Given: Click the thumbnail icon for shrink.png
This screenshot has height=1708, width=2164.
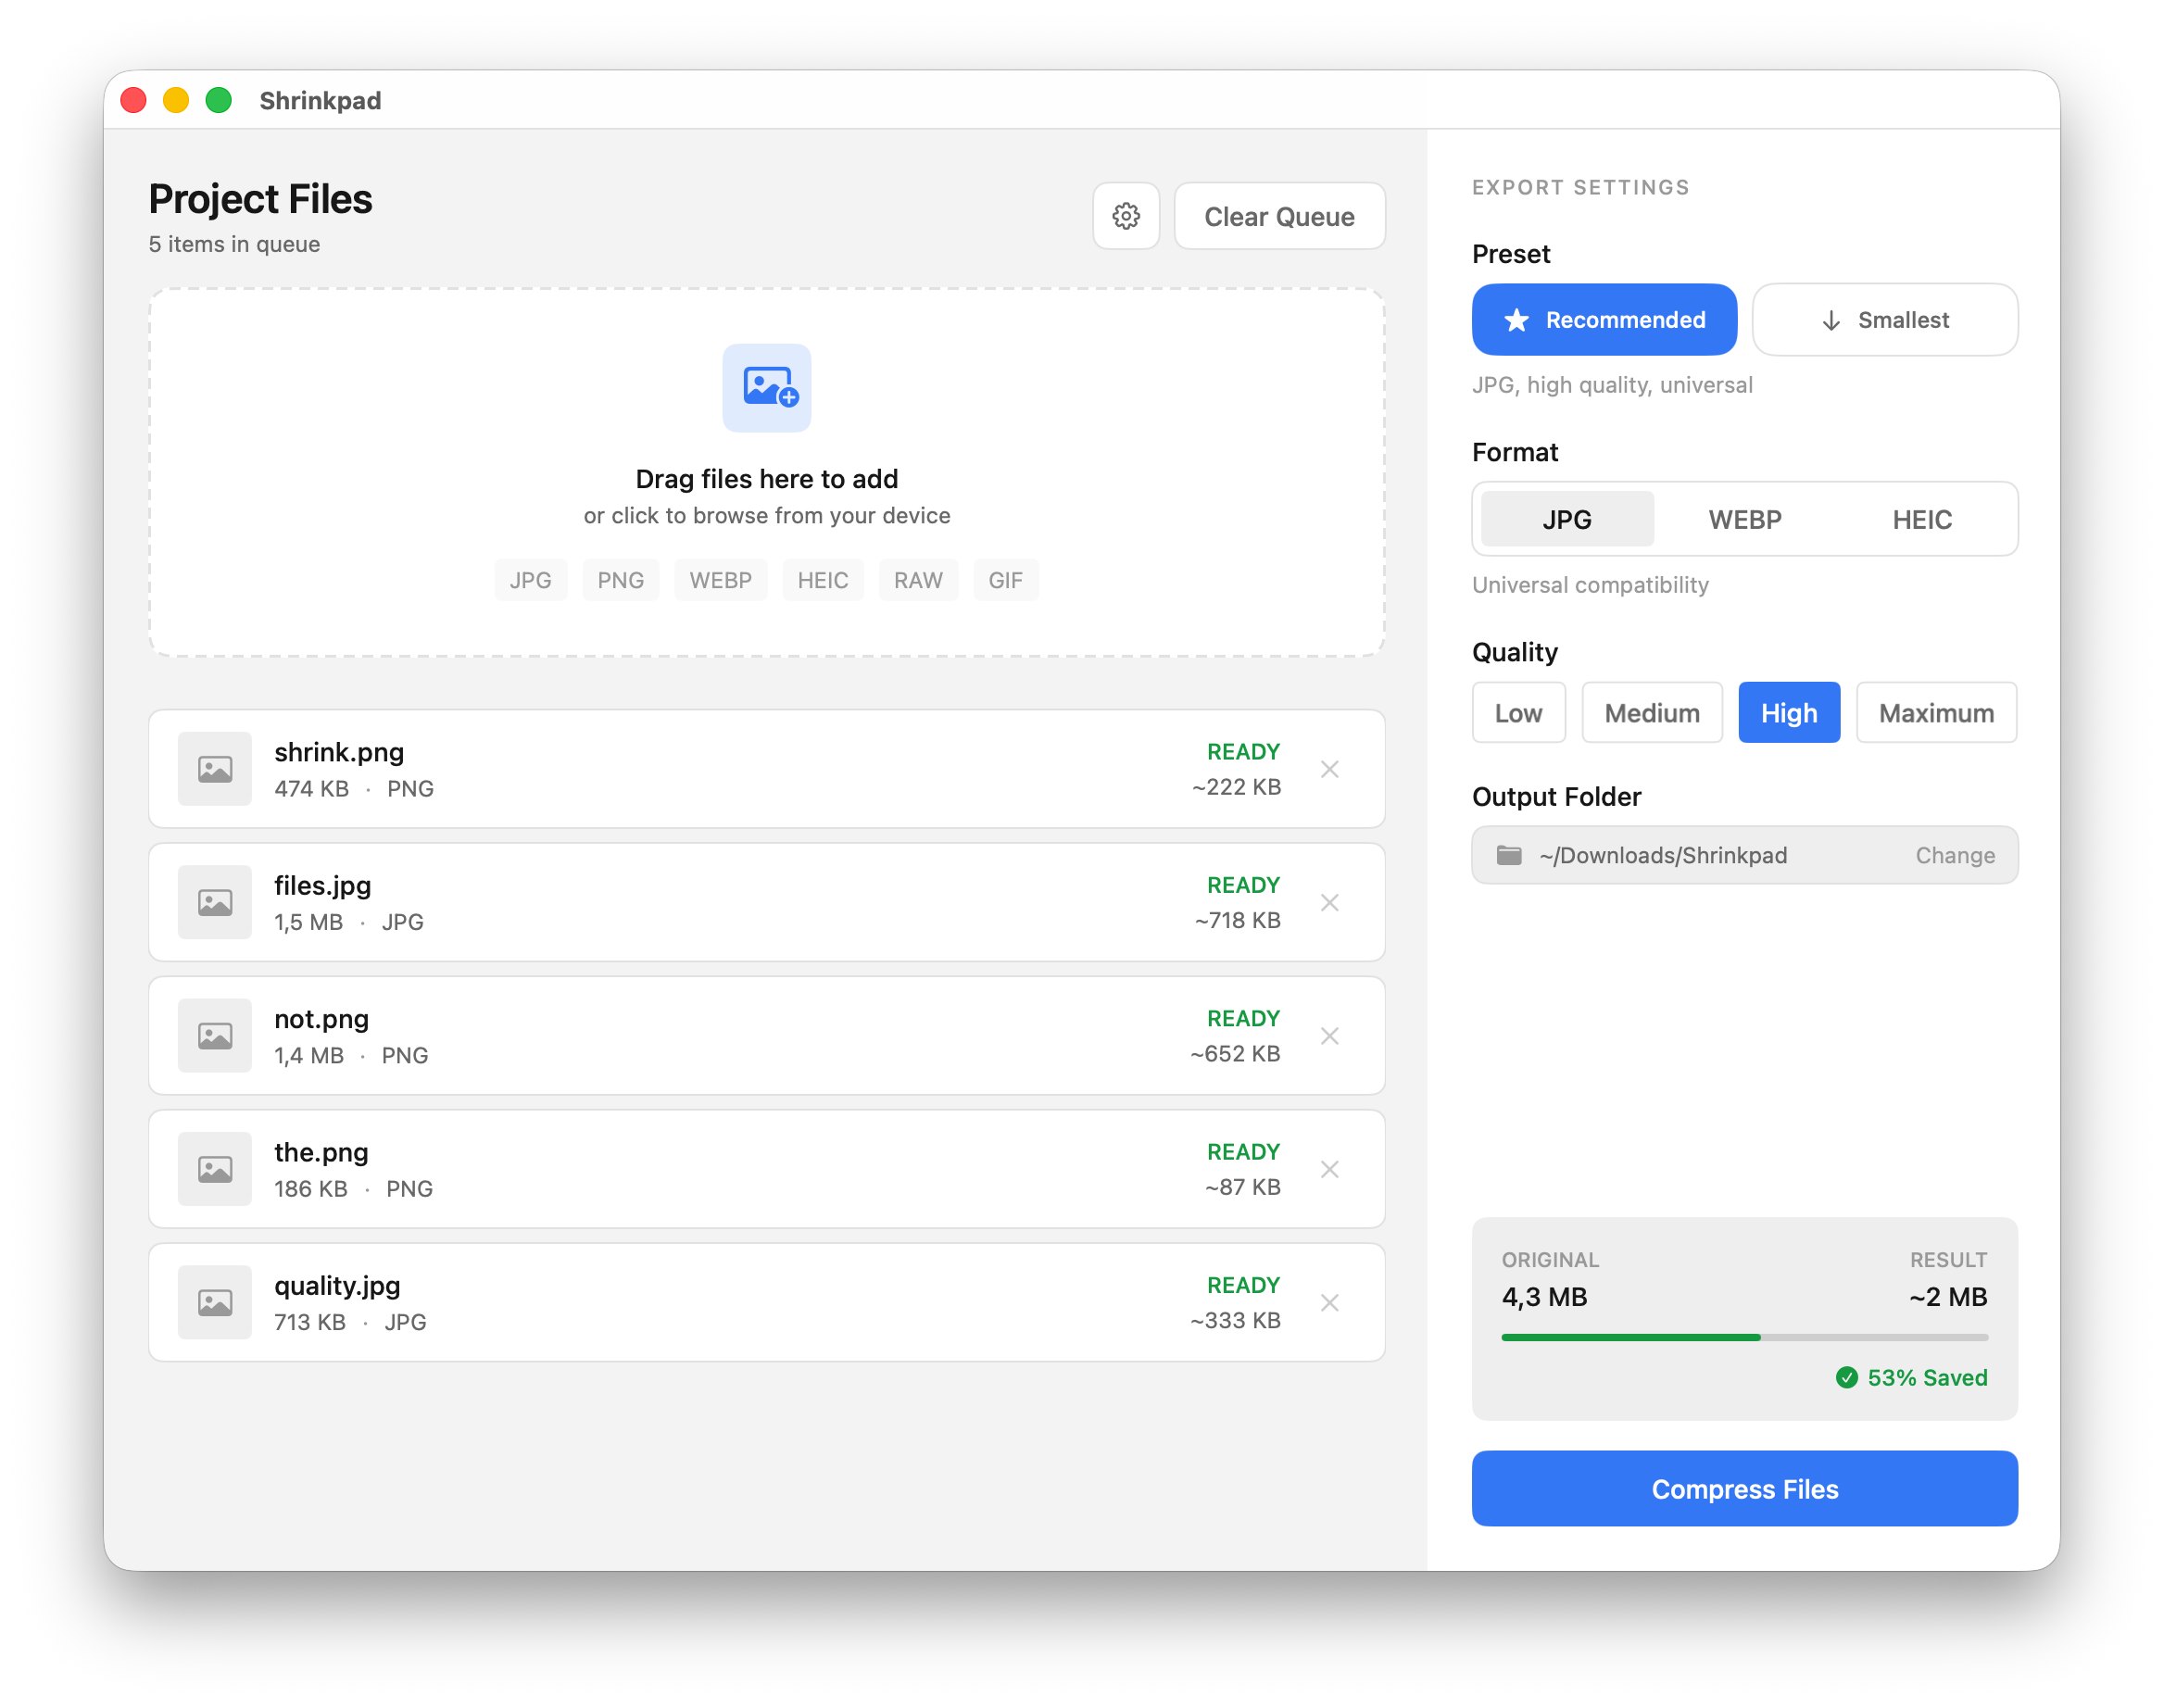Looking at the screenshot, I should pos(215,769).
